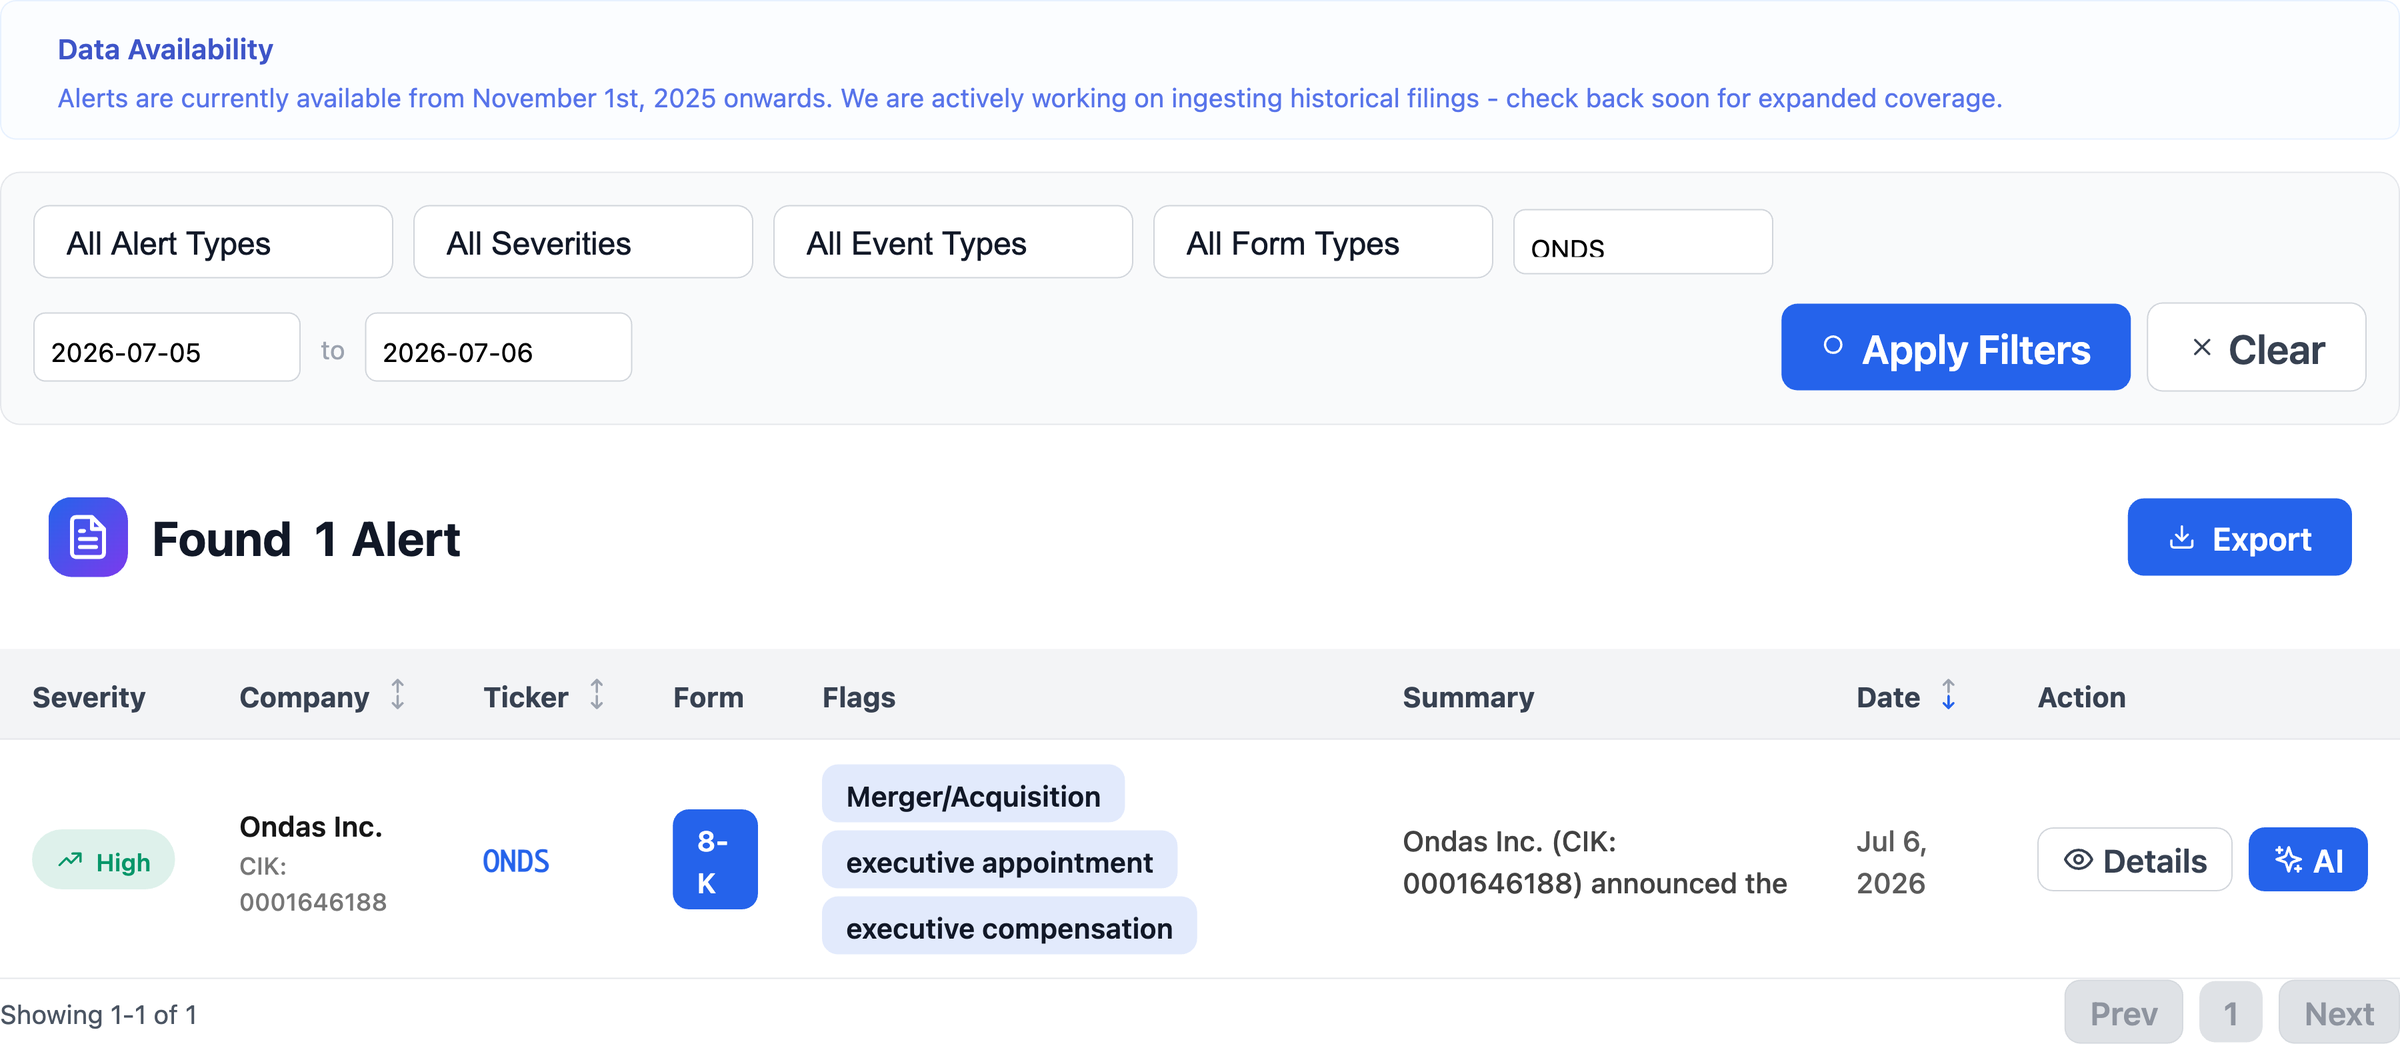Open AI analysis for Ondas alert
This screenshot has height=1044, width=2400.
tap(2308, 860)
